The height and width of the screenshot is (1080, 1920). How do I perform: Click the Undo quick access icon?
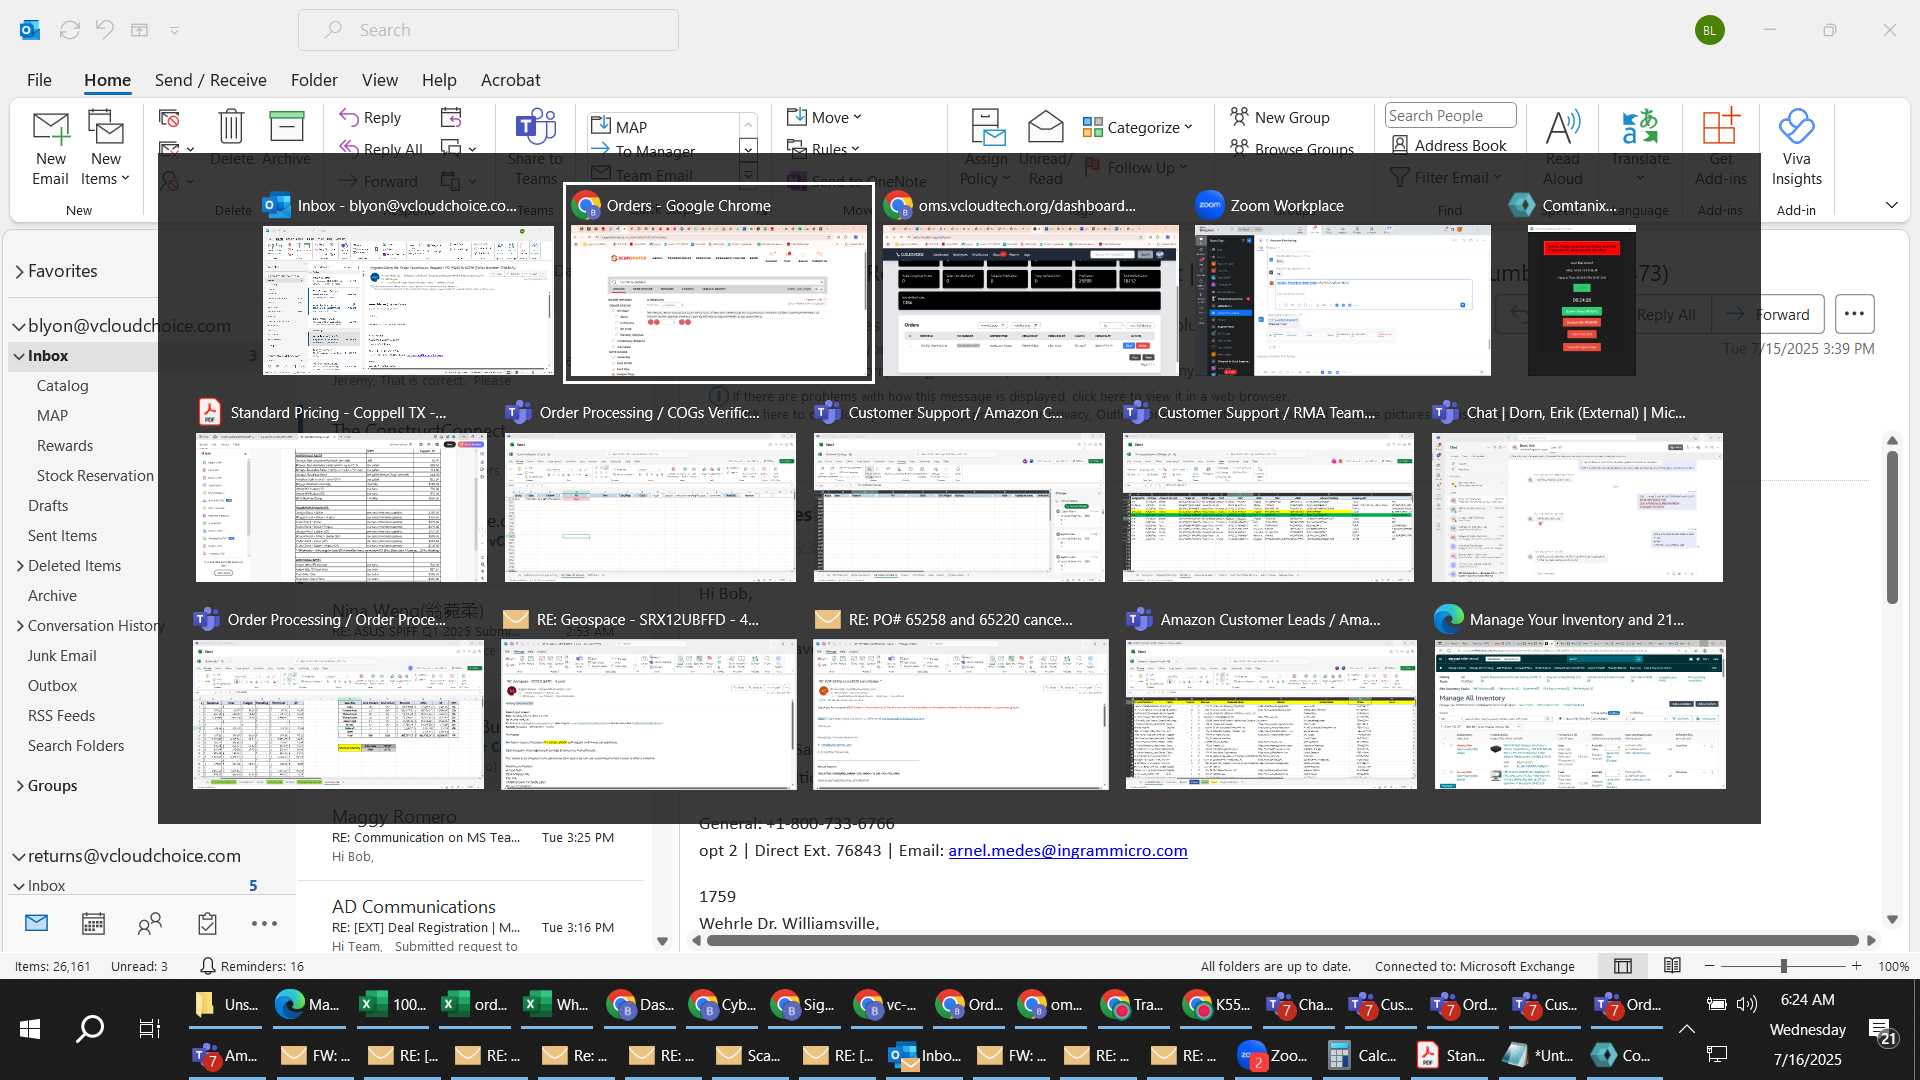104,30
